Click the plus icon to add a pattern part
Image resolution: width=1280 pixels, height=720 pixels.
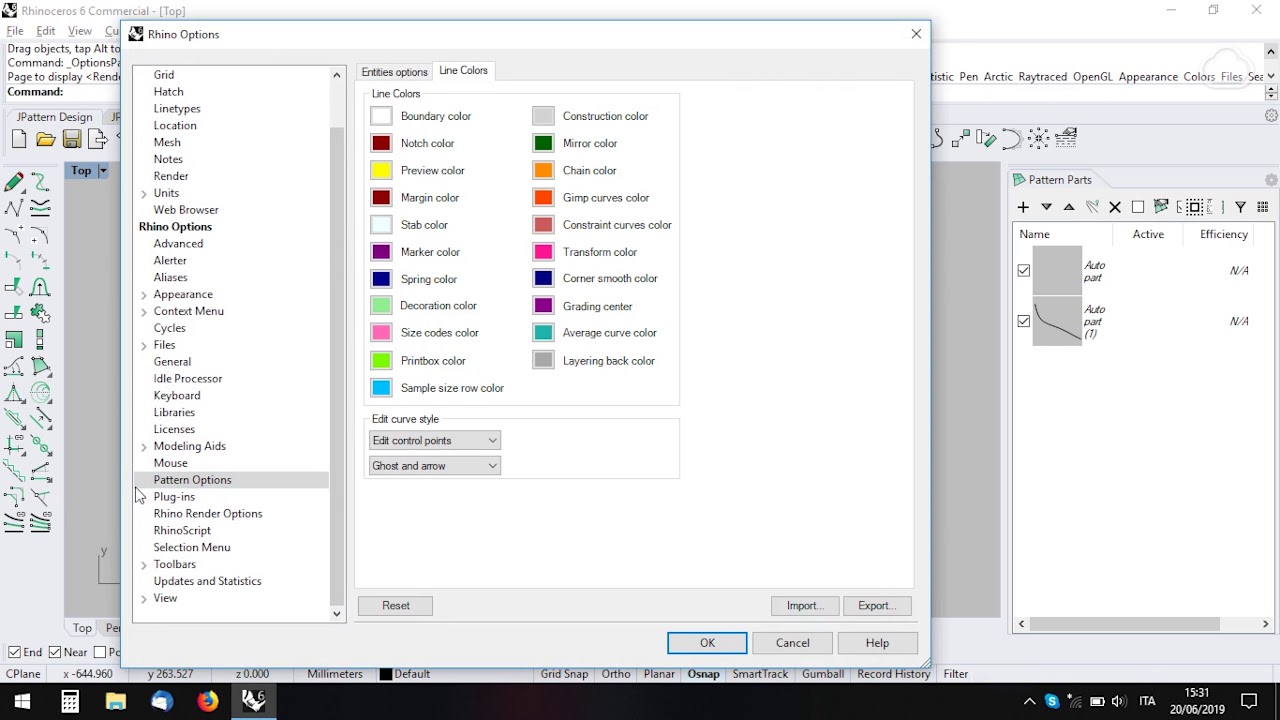pos(1023,207)
